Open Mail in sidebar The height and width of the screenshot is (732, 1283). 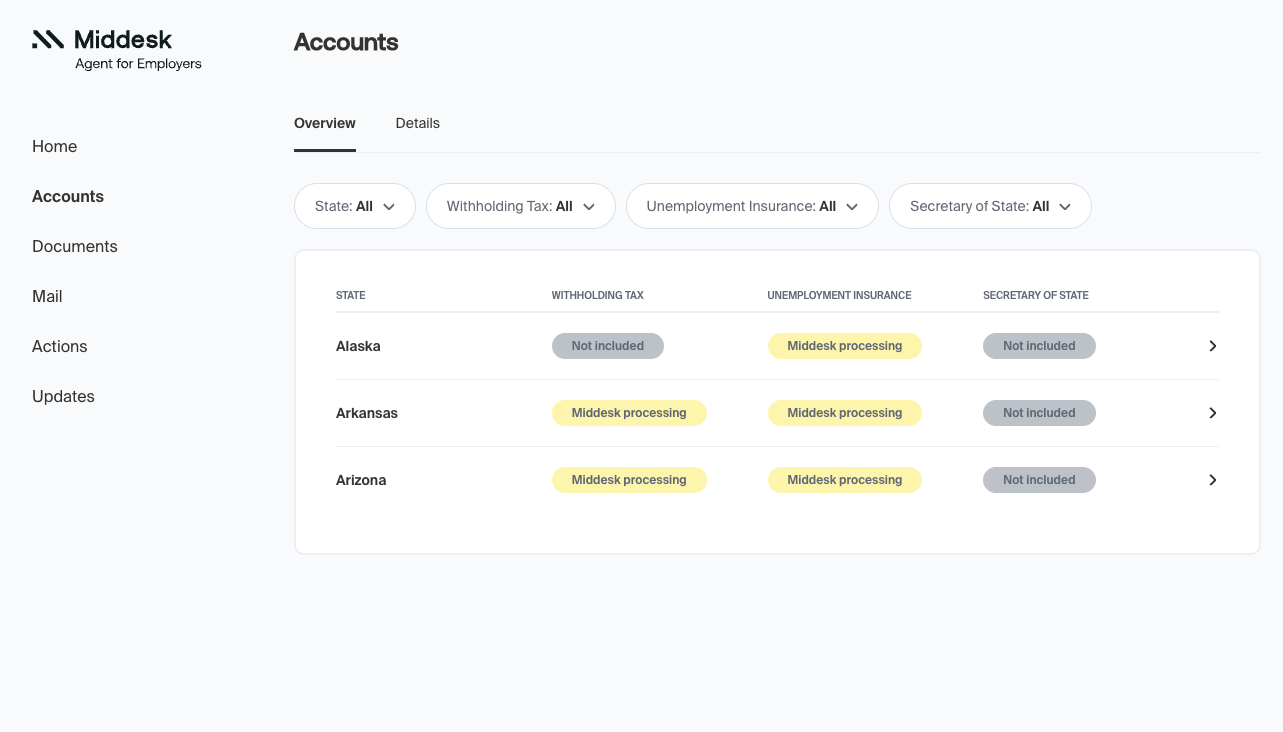pos(47,296)
